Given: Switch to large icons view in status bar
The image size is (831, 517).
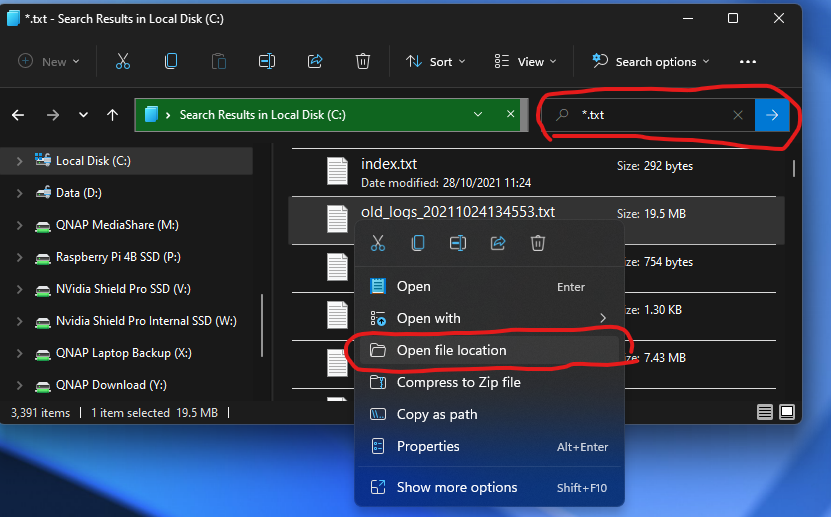Looking at the screenshot, I should tap(787, 412).
